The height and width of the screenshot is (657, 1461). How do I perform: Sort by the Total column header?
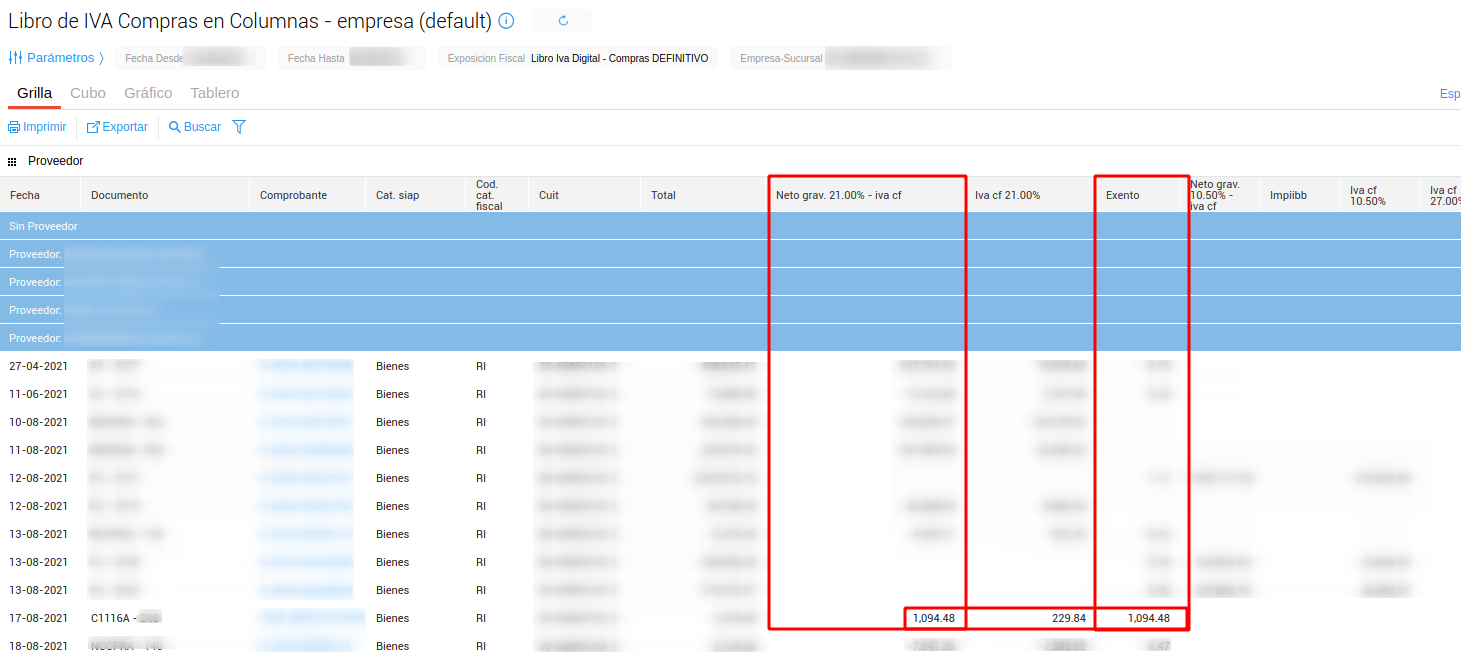(x=664, y=195)
